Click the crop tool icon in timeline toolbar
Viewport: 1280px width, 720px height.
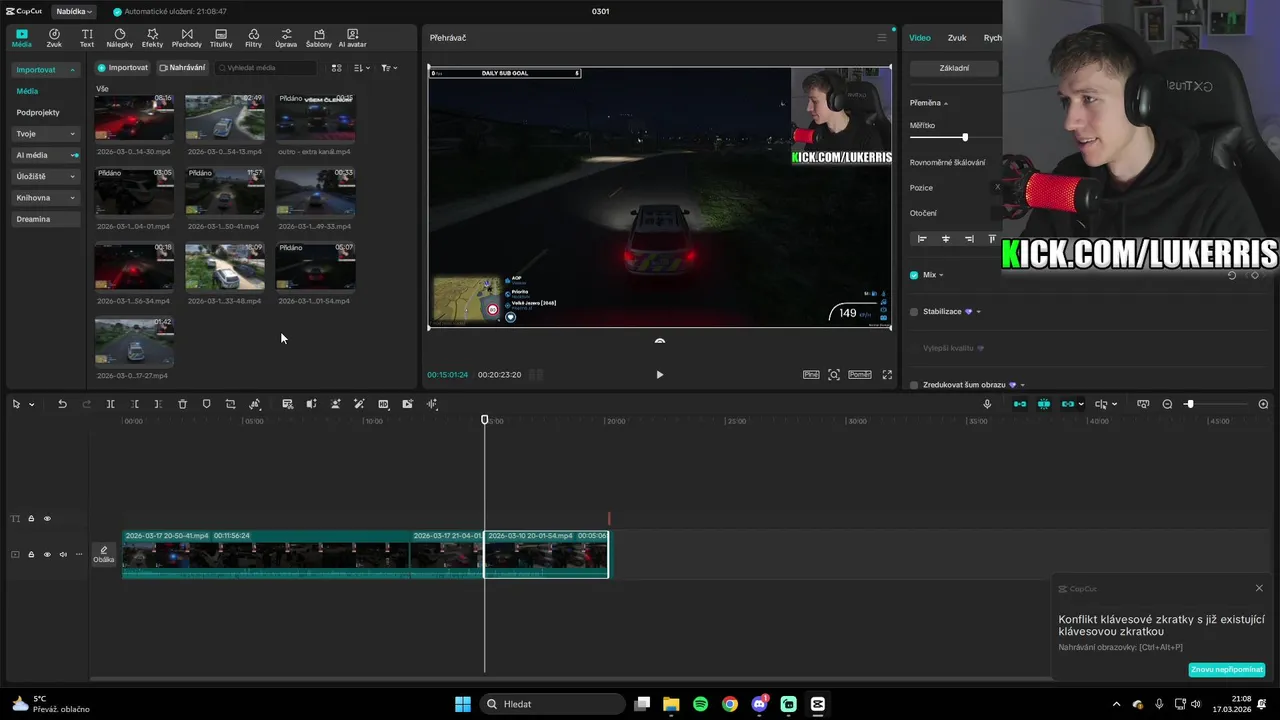click(x=230, y=404)
